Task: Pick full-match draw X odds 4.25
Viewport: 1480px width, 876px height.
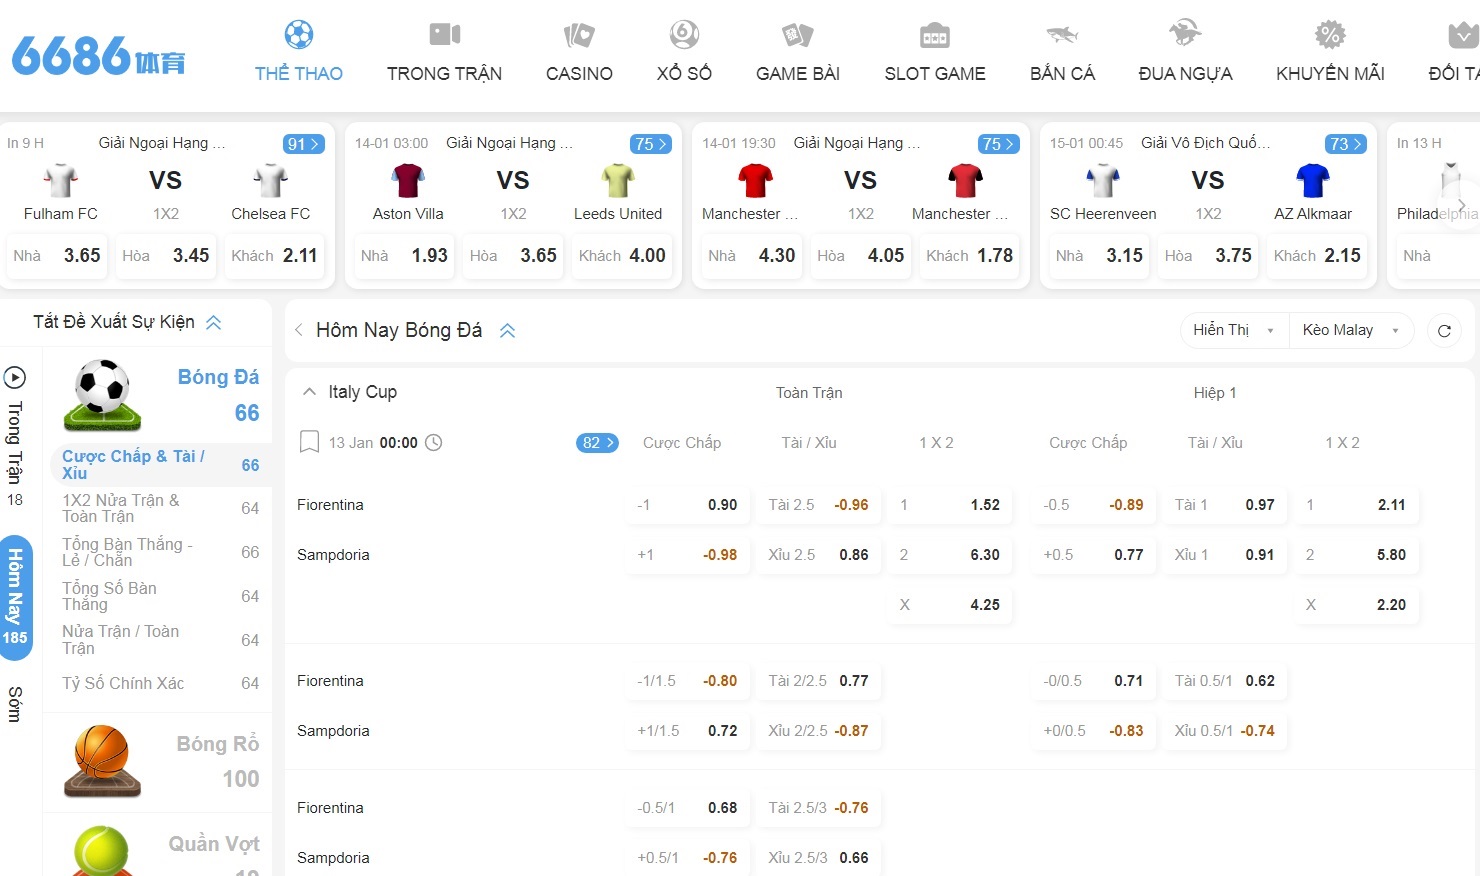Action: [950, 605]
